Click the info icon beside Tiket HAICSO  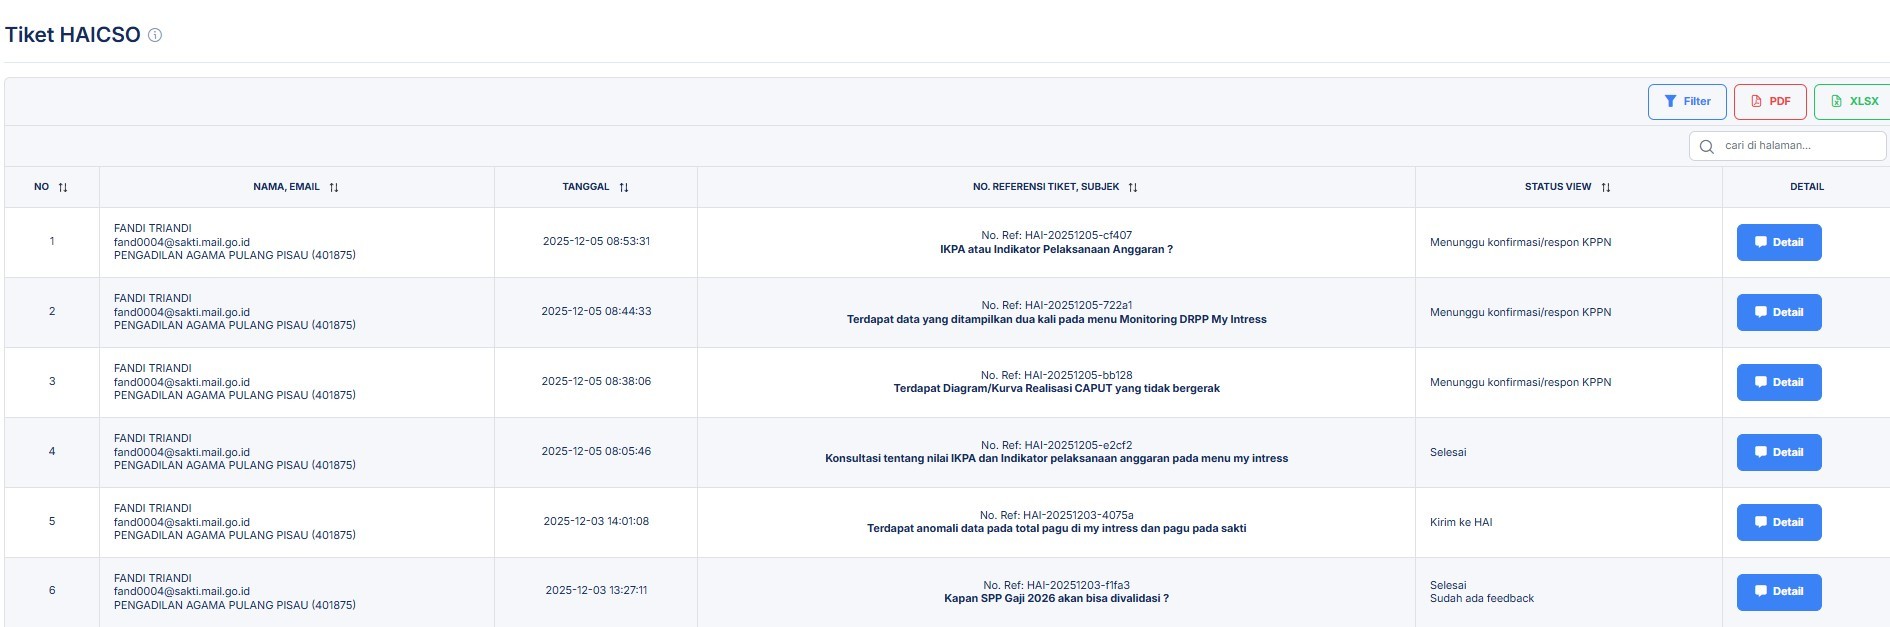coord(155,35)
